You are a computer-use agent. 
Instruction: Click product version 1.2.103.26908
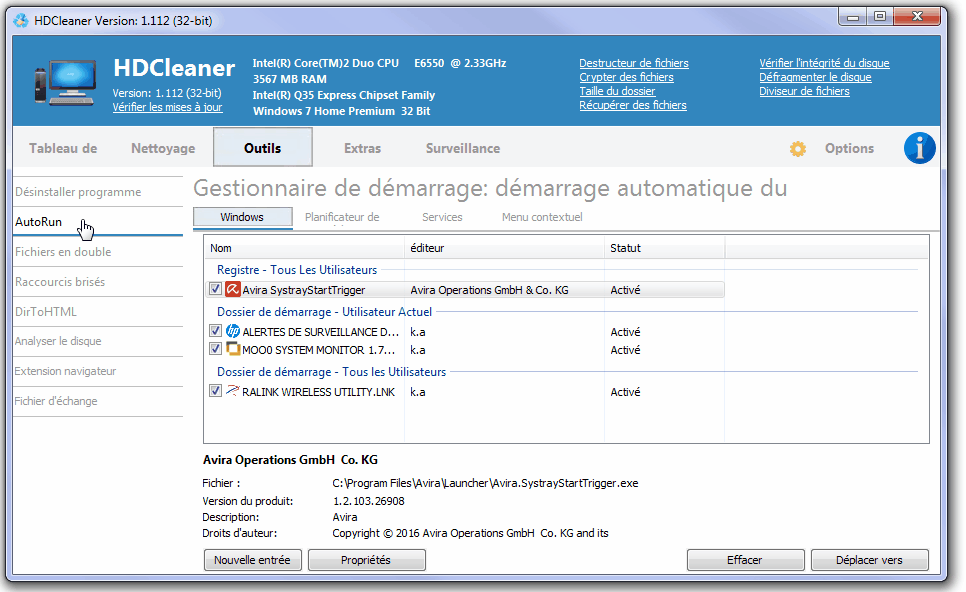[x=368, y=501]
